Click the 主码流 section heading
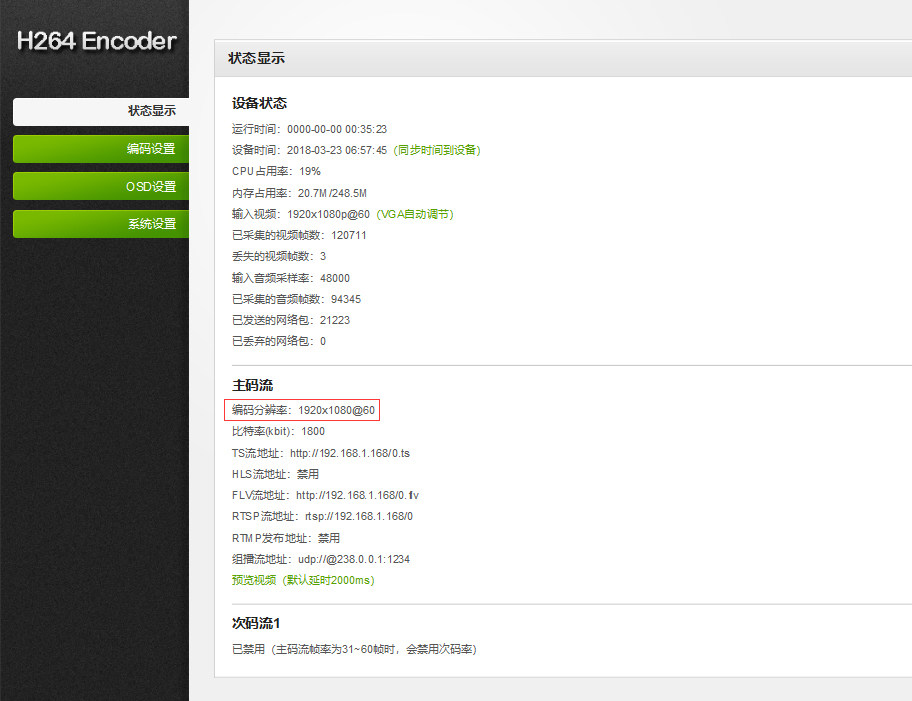The image size is (912, 701). coord(252,385)
